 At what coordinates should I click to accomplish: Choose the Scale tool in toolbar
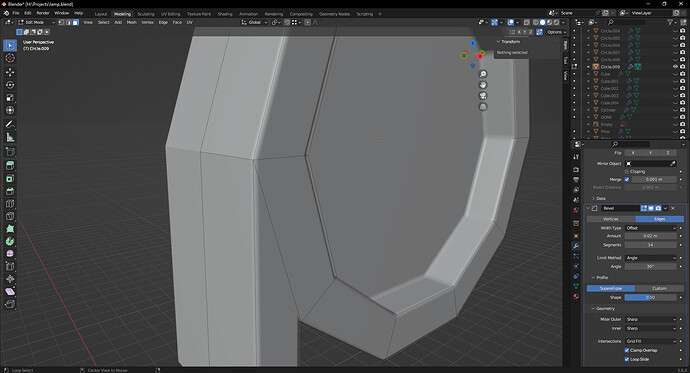coord(10,98)
